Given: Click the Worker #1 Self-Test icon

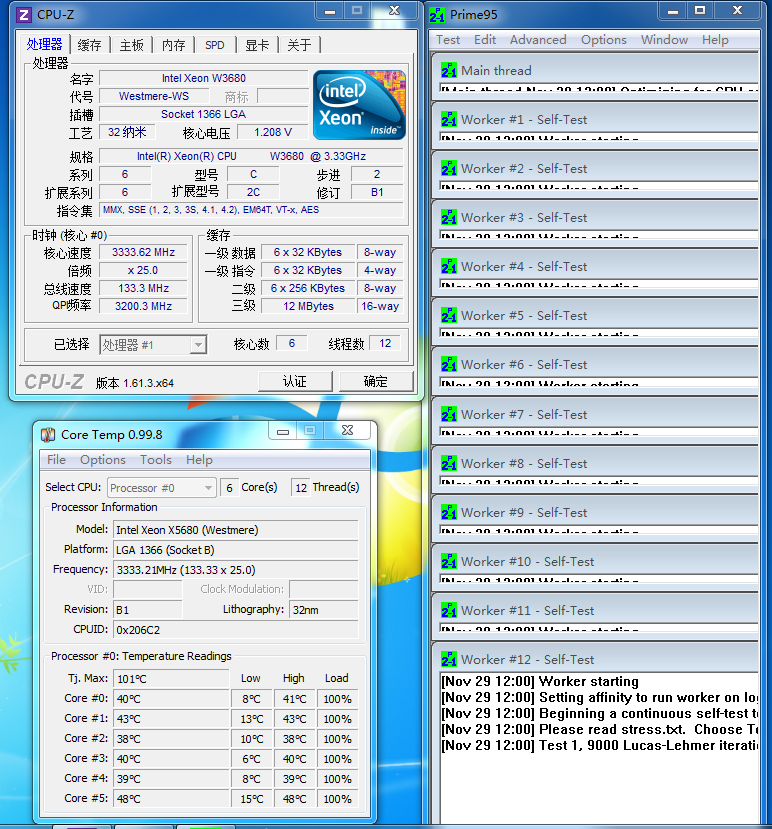Looking at the screenshot, I should (x=449, y=119).
